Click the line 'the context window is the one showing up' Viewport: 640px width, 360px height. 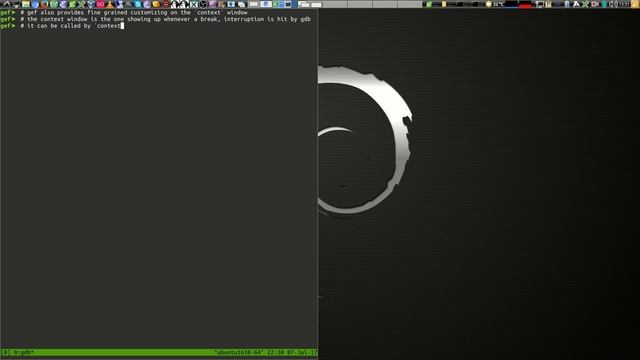point(165,19)
